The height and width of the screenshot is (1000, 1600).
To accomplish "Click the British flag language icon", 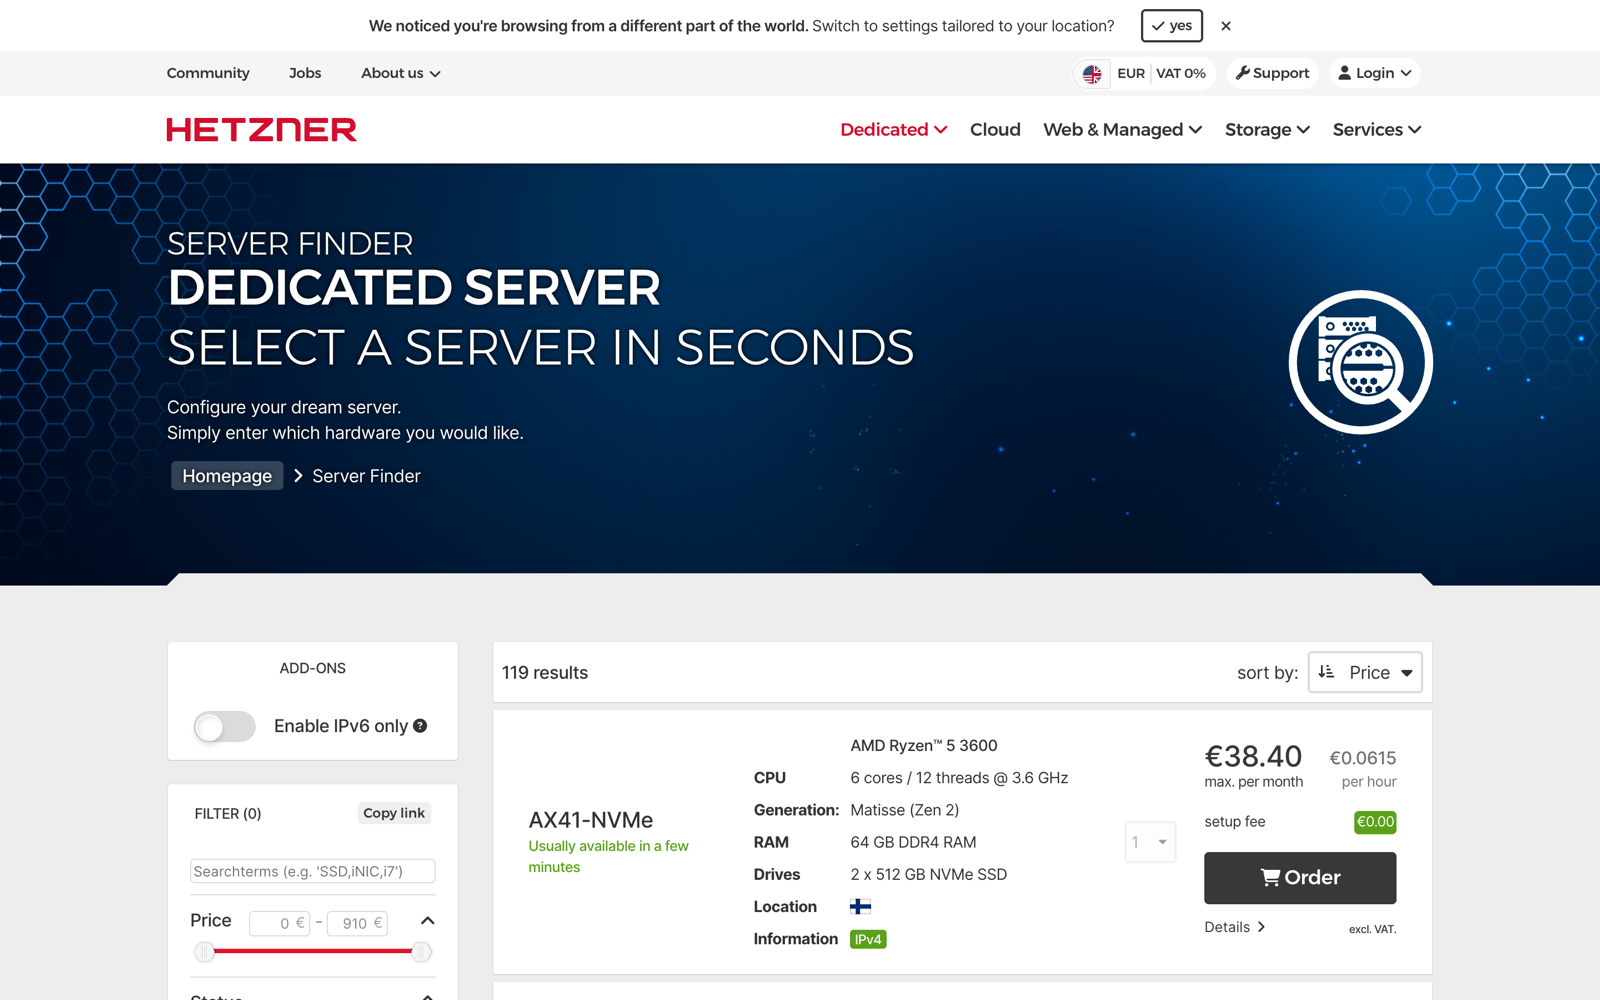I will (1093, 72).
